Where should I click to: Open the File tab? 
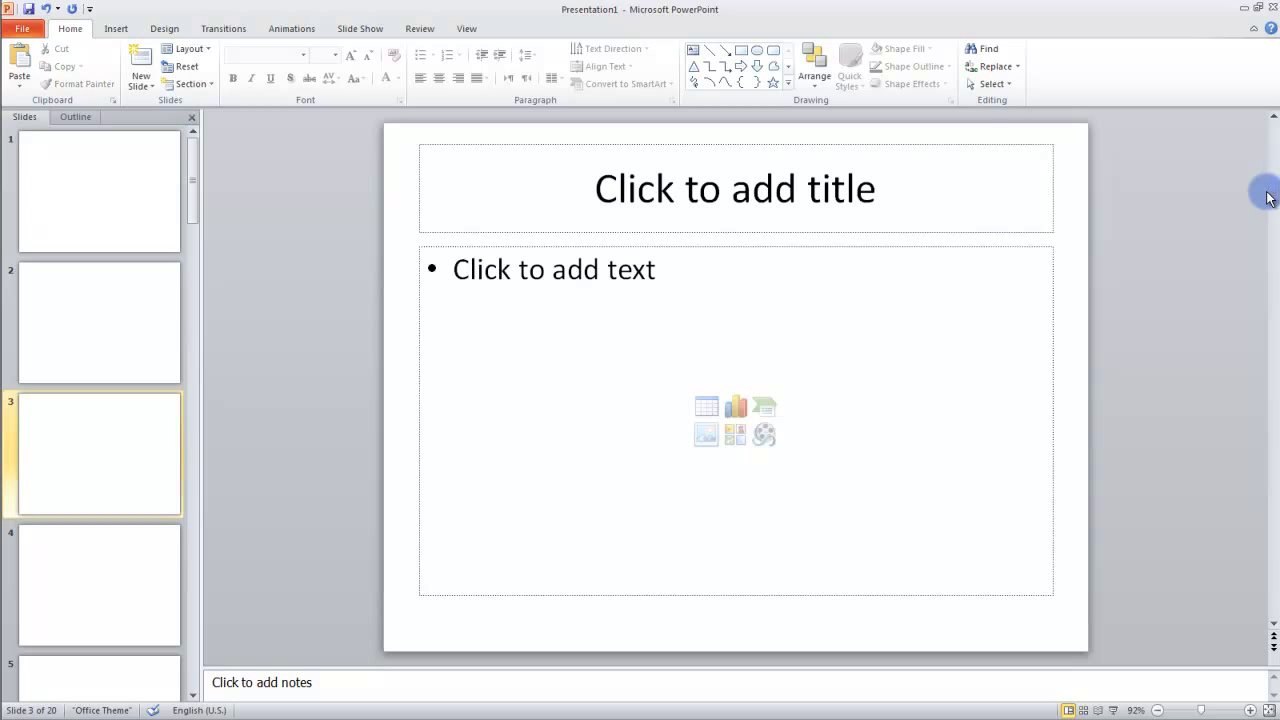point(22,29)
